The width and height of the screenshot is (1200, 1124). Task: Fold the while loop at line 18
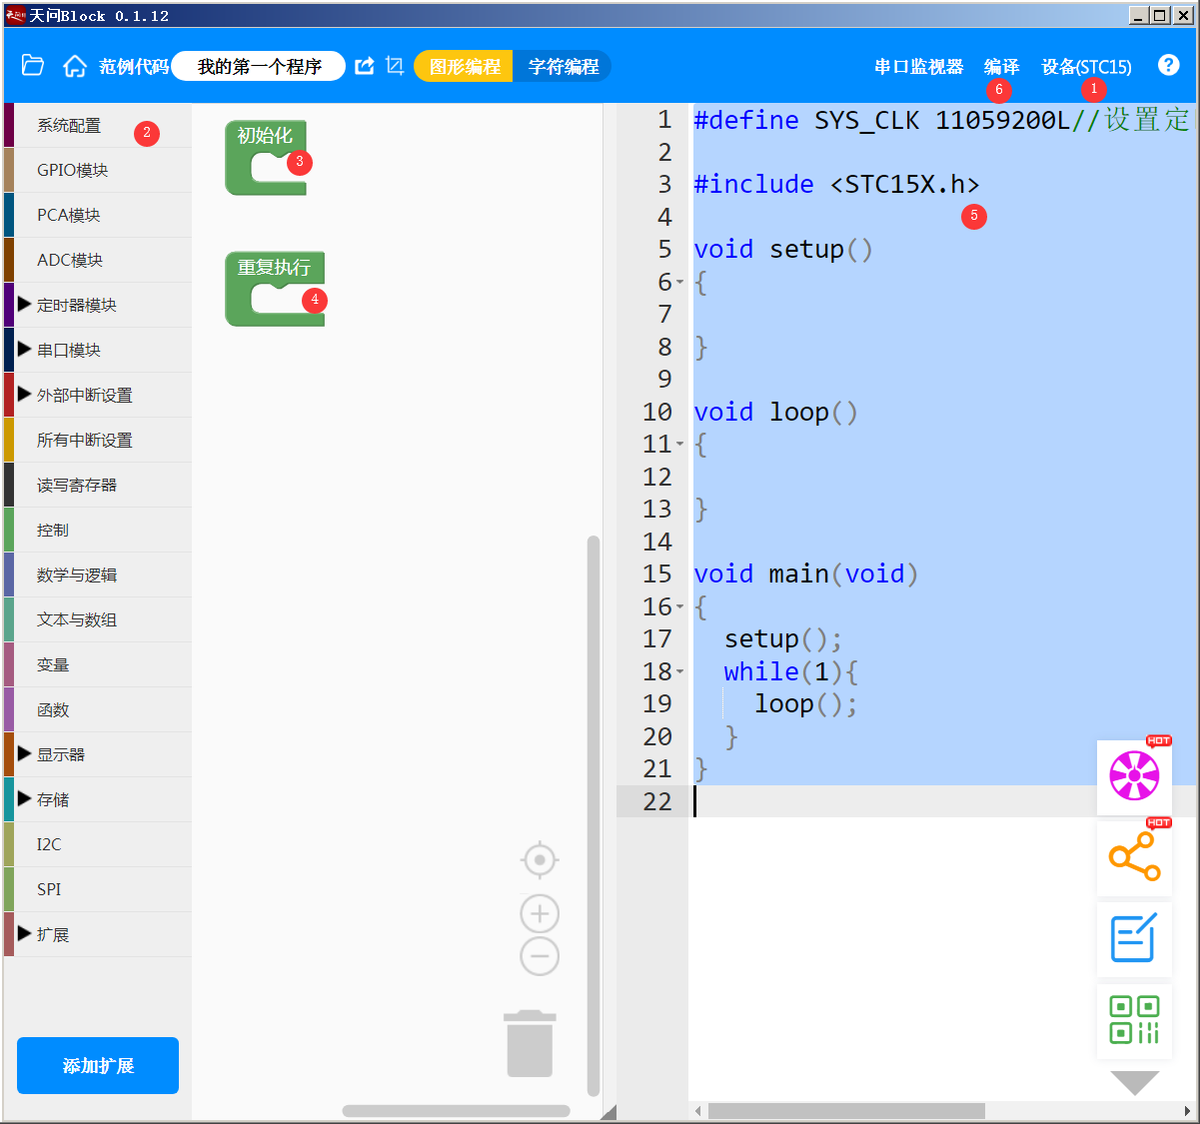pyautogui.click(x=680, y=671)
